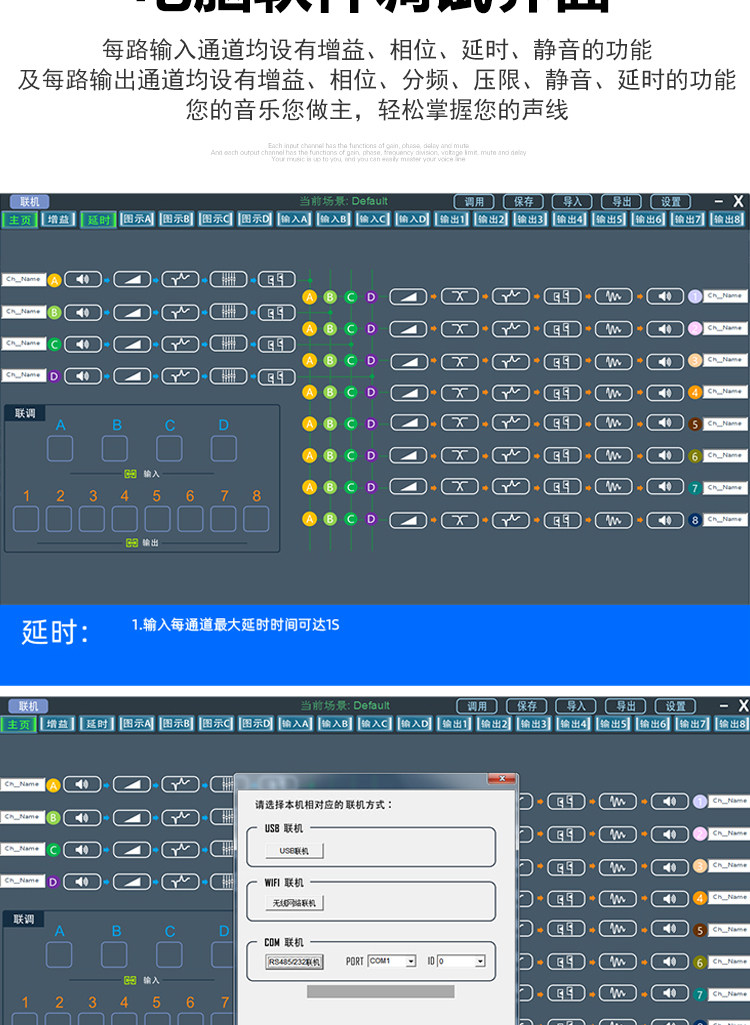The width and height of the screenshot is (750, 1025).
Task: Open the gain ramp block for output 4
Action: tap(408, 393)
